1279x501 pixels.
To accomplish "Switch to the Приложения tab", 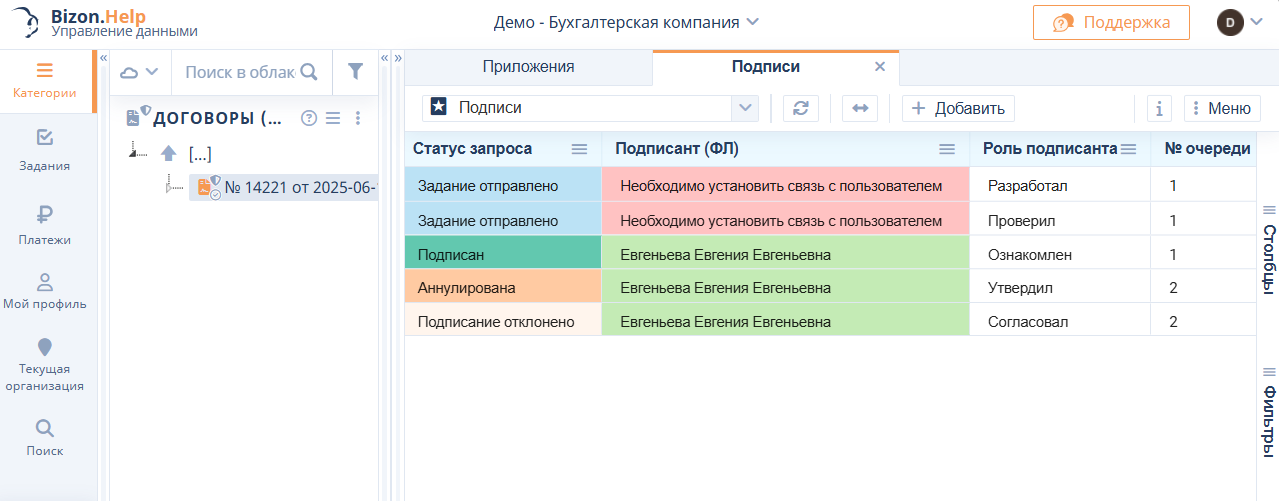I will [x=528, y=67].
